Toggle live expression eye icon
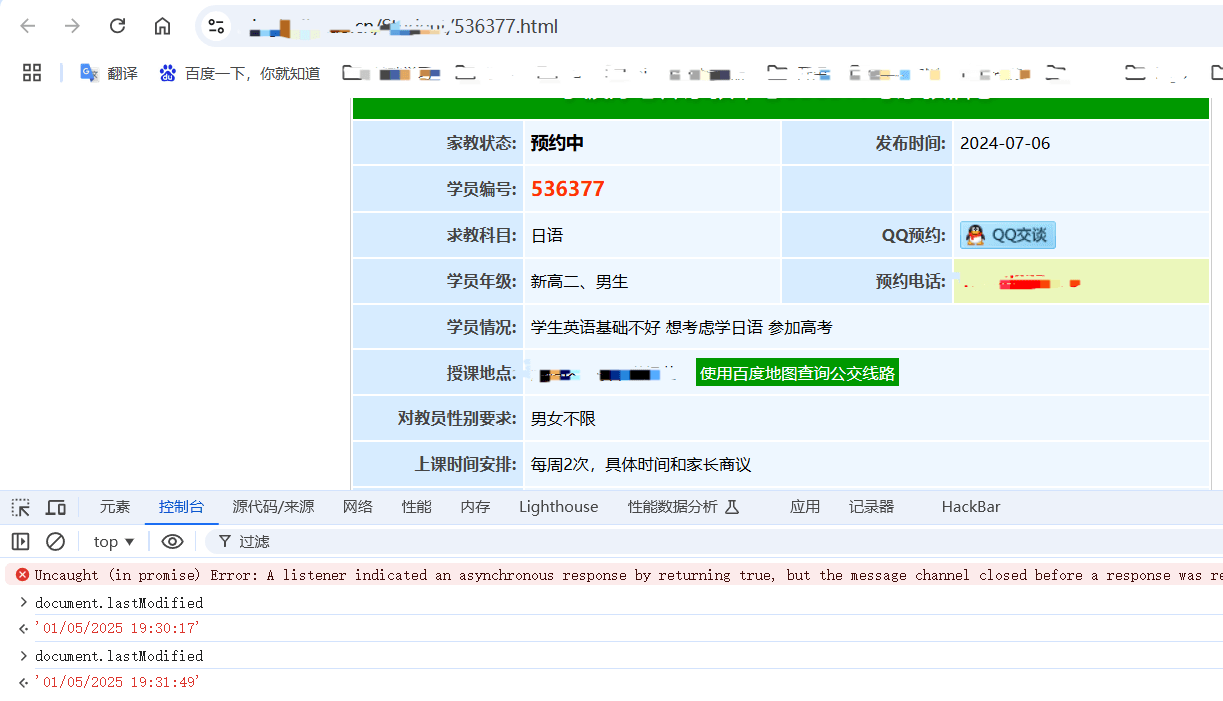Viewport: 1223px width, 701px height. click(172, 541)
